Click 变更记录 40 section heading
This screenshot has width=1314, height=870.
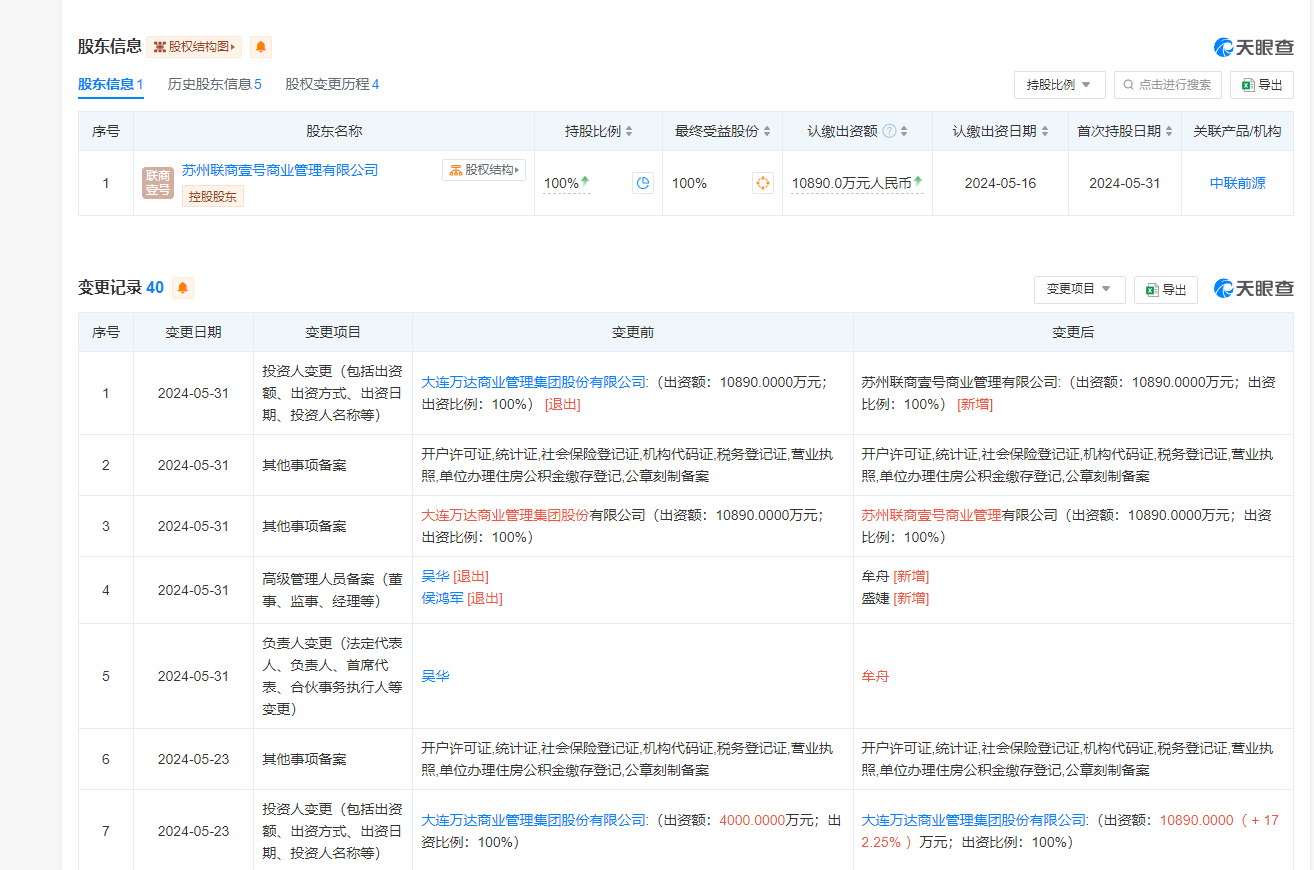pyautogui.click(x=121, y=288)
